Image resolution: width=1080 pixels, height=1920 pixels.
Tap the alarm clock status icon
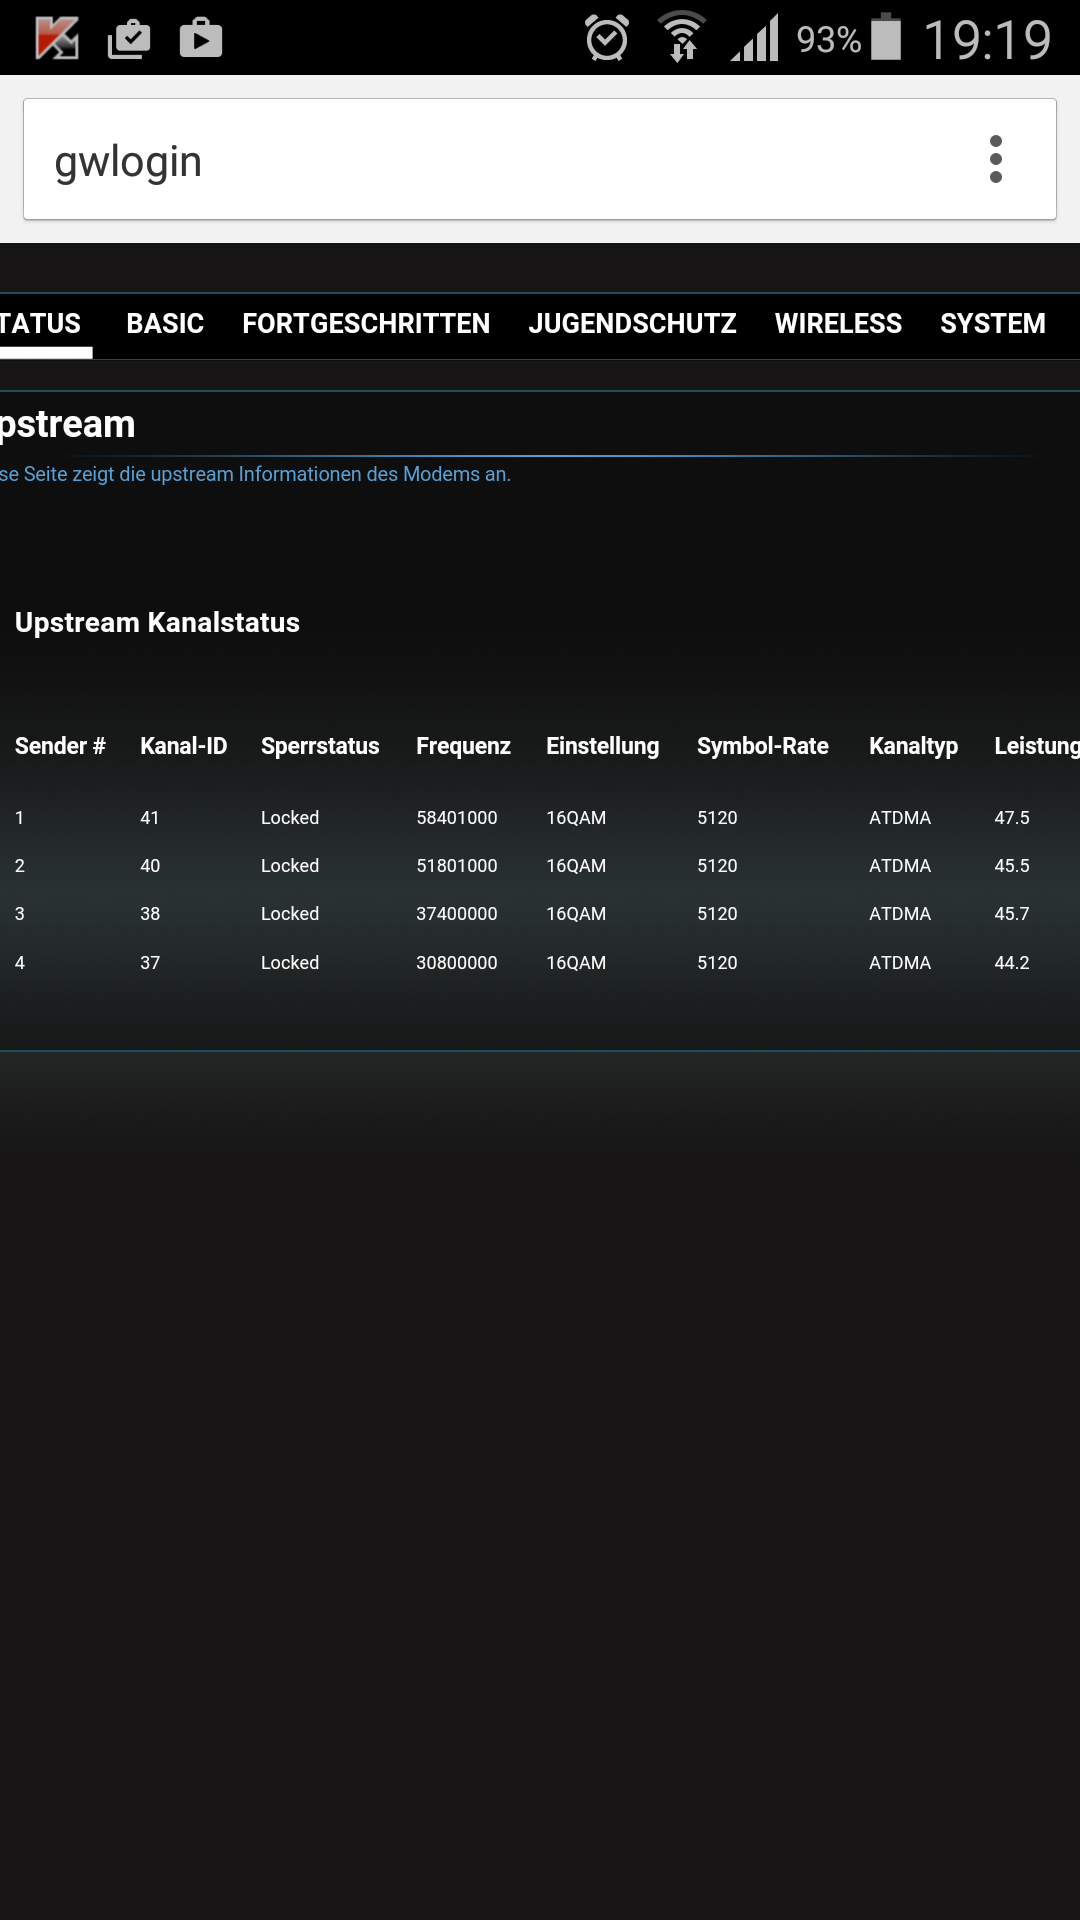click(607, 39)
